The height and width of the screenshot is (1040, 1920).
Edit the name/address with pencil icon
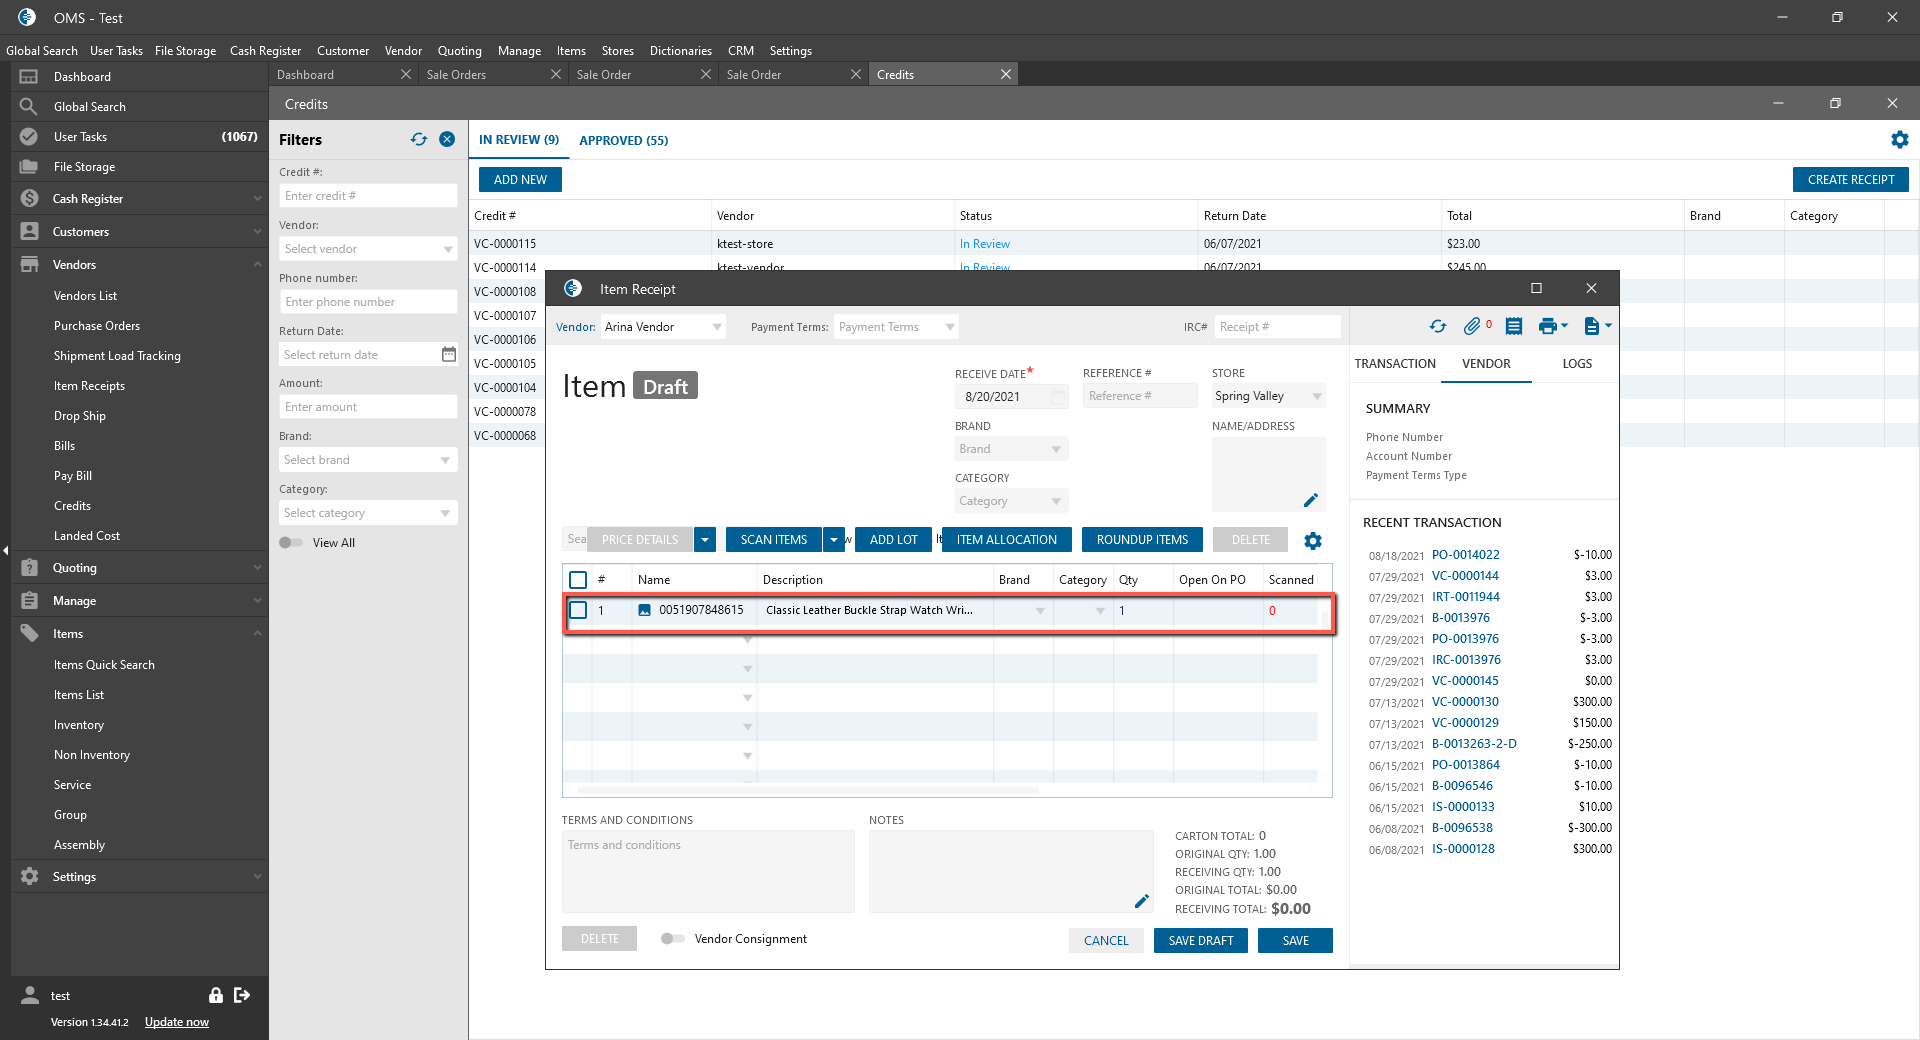(x=1310, y=500)
